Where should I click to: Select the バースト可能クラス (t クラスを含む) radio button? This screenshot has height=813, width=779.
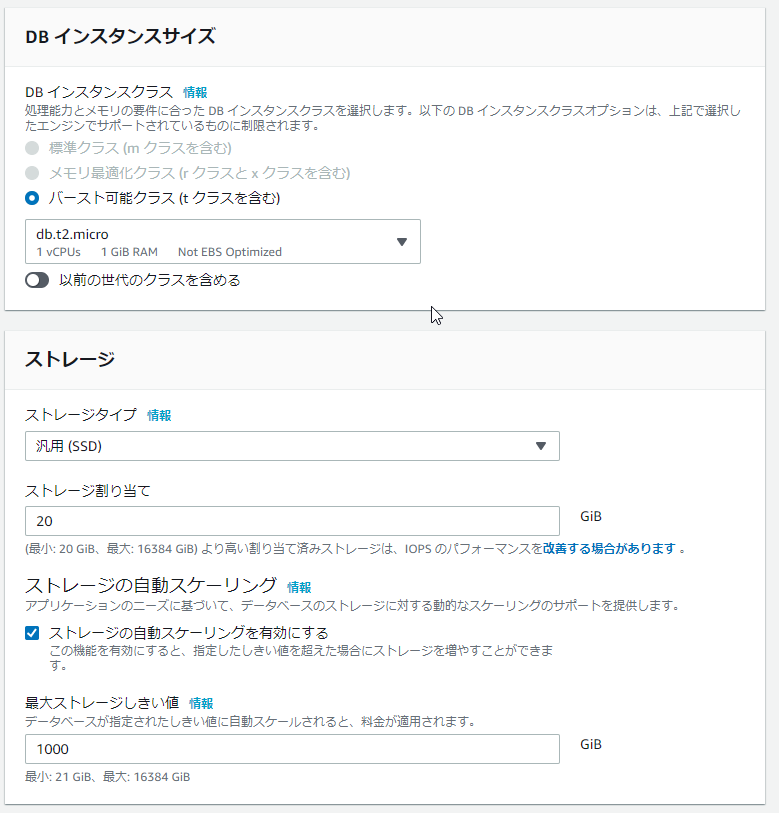pyautogui.click(x=32, y=198)
